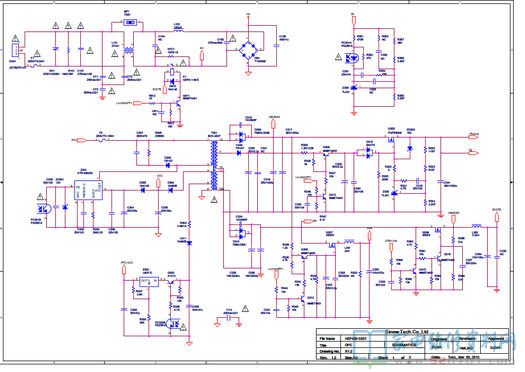Click the company name header in title block
This screenshot has width=525, height=372.
pos(406,331)
